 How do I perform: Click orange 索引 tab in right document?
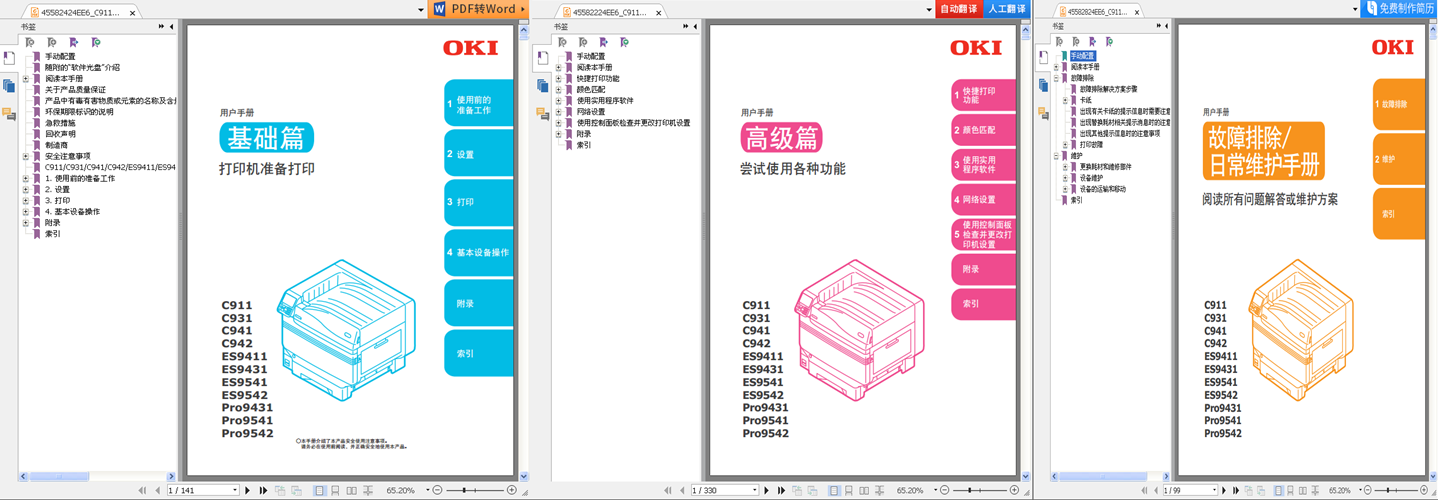[1399, 214]
